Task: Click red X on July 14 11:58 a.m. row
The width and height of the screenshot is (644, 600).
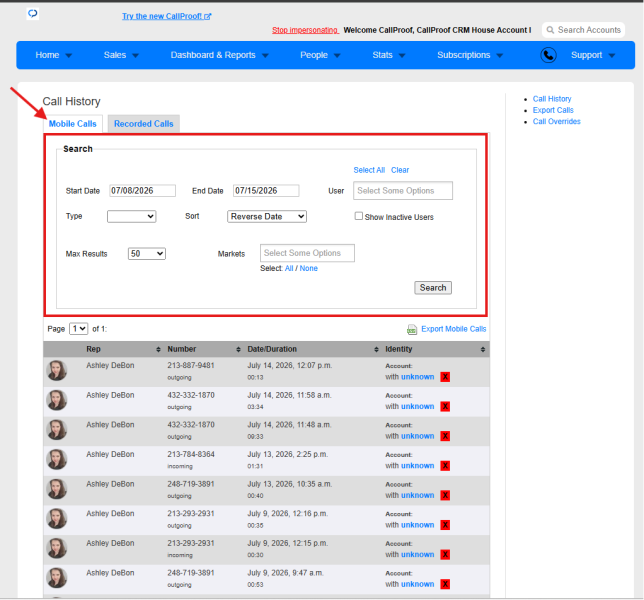Action: click(445, 407)
